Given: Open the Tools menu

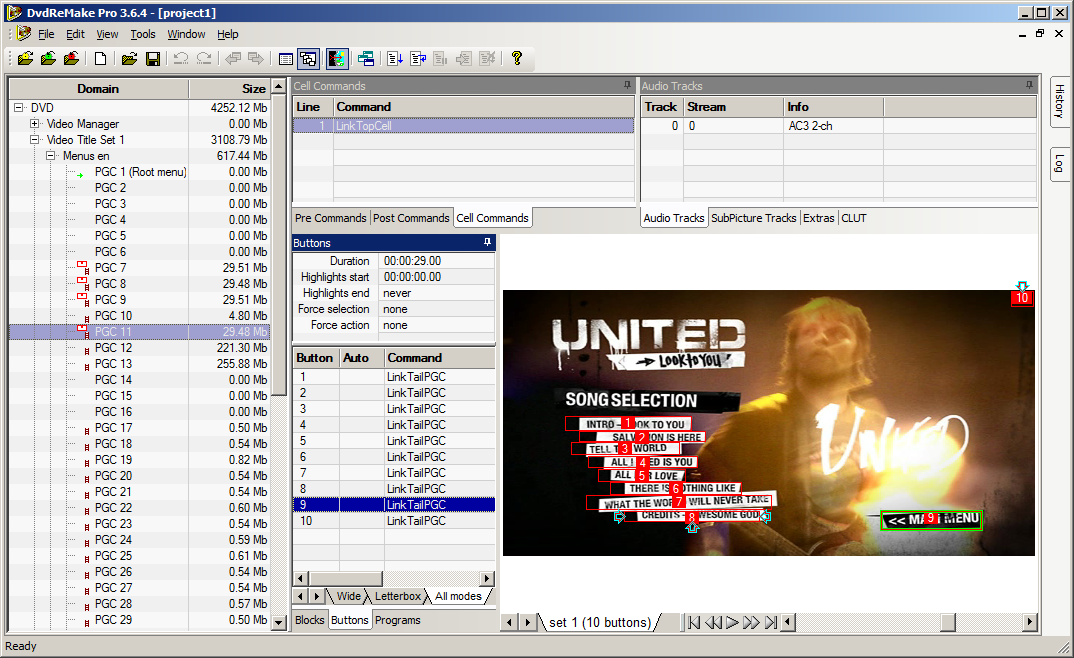Looking at the screenshot, I should click(143, 34).
